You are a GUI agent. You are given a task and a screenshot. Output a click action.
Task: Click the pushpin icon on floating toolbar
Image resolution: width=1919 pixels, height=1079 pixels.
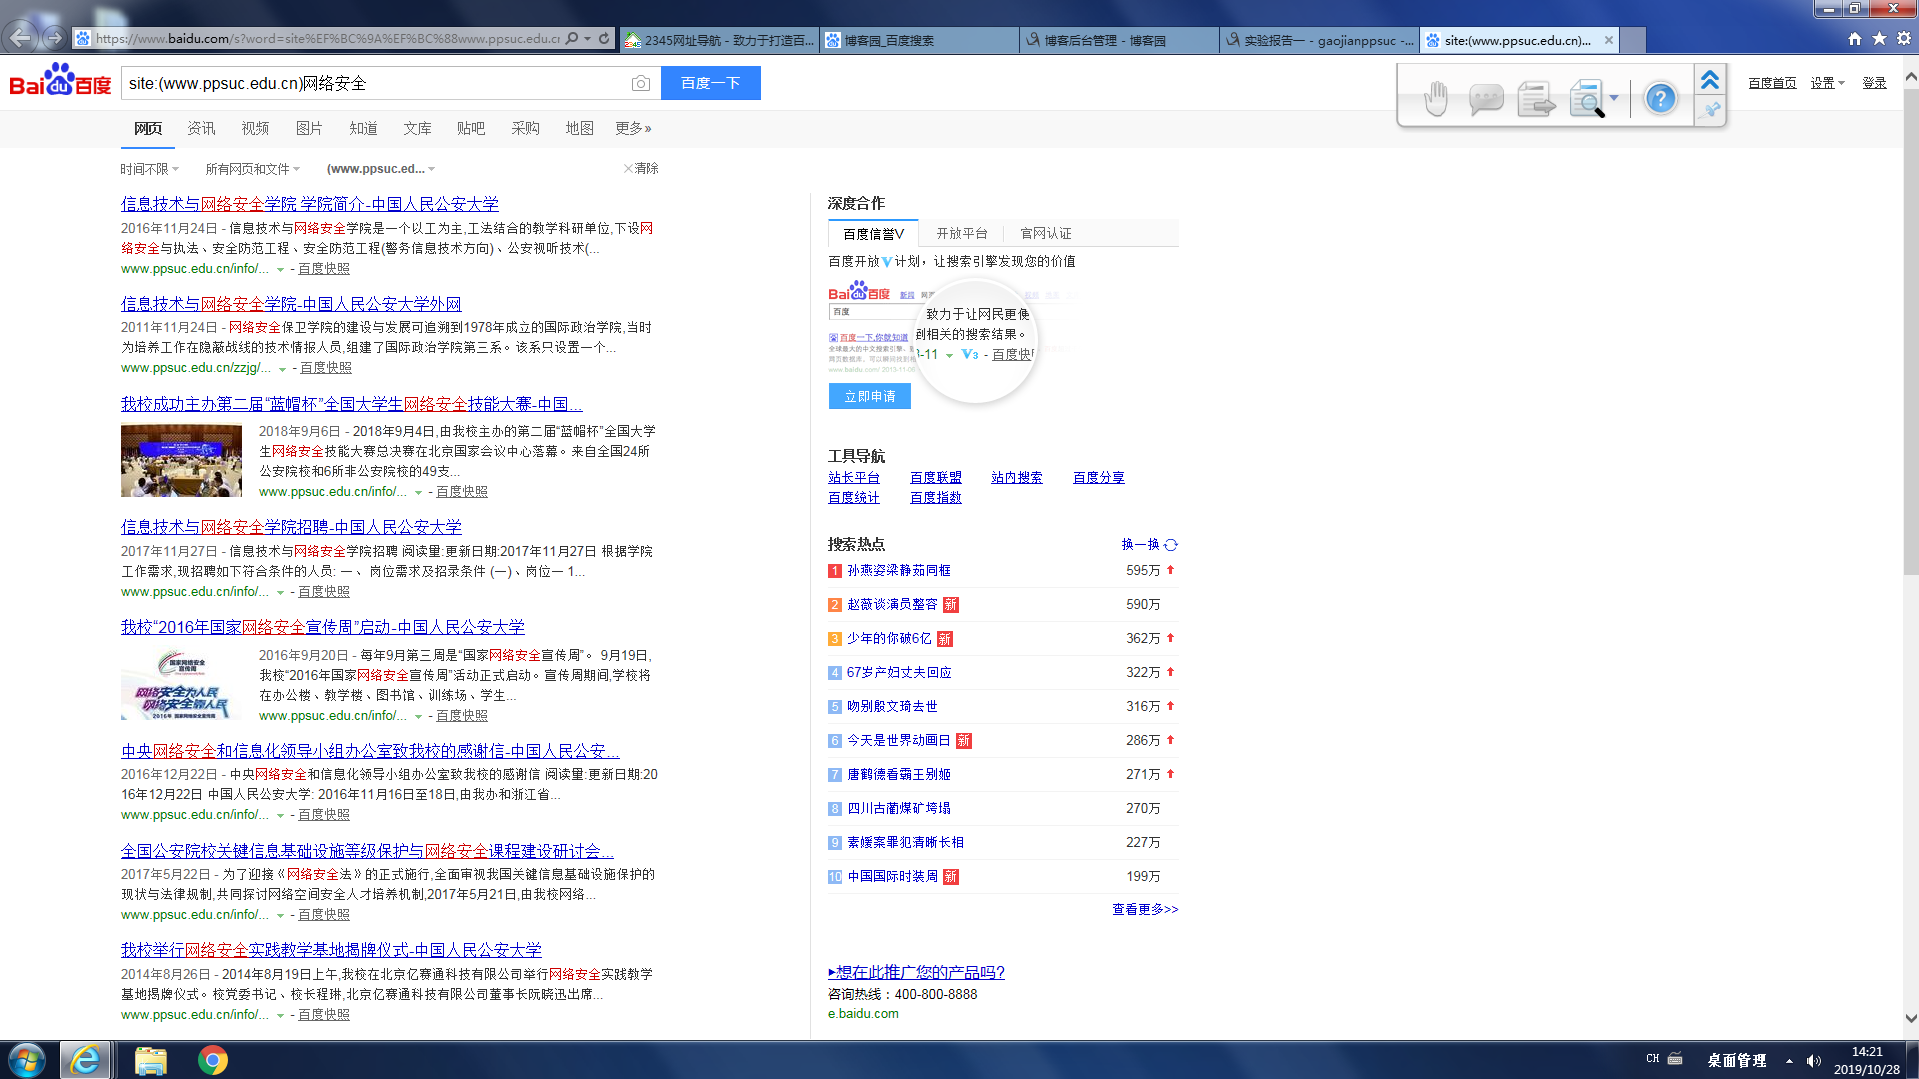click(1711, 110)
